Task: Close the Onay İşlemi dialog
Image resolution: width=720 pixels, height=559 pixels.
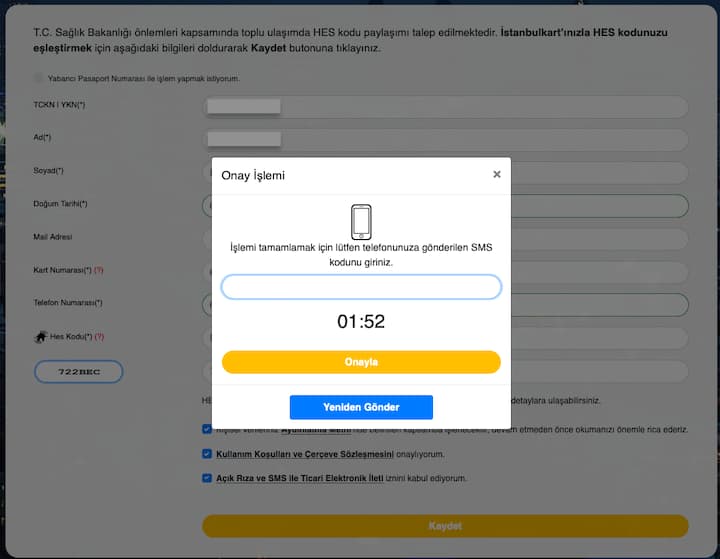Action: click(496, 175)
